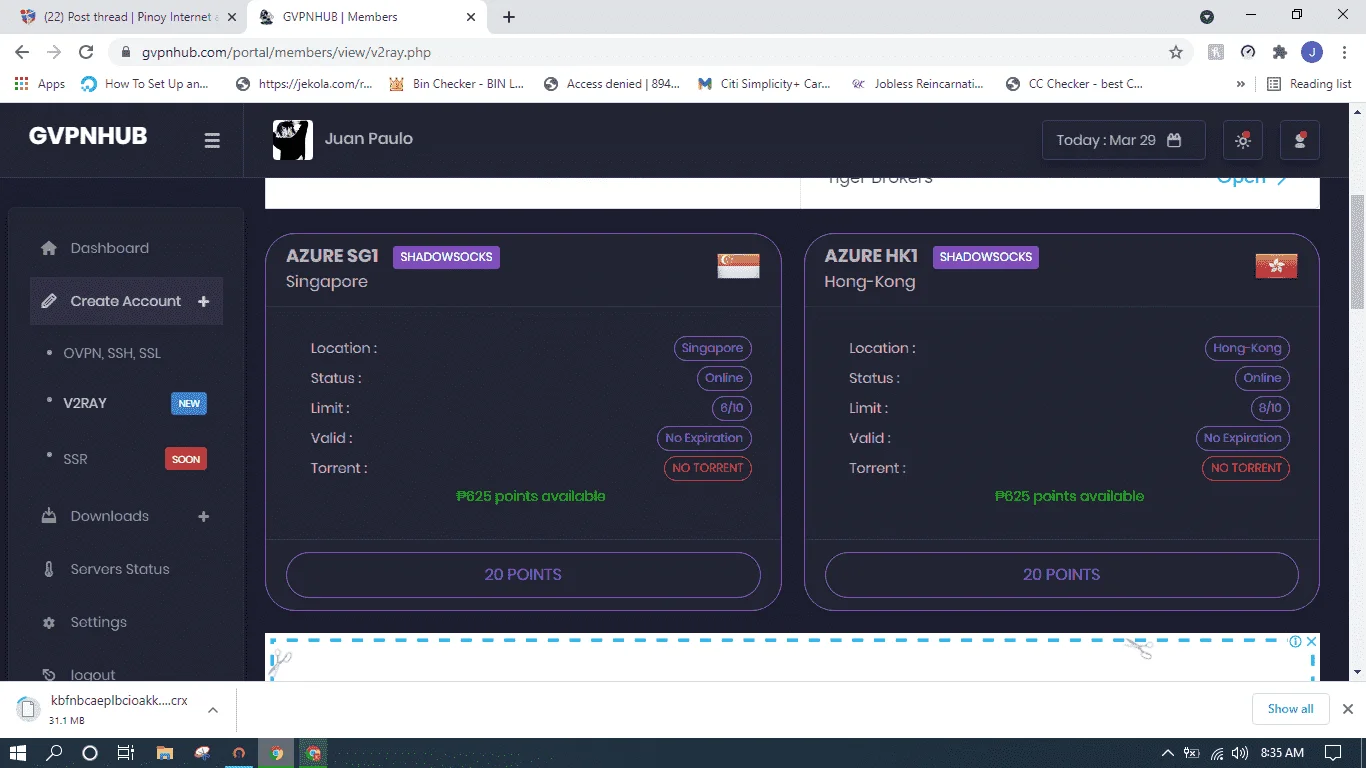Click the ad info icon

click(1295, 642)
